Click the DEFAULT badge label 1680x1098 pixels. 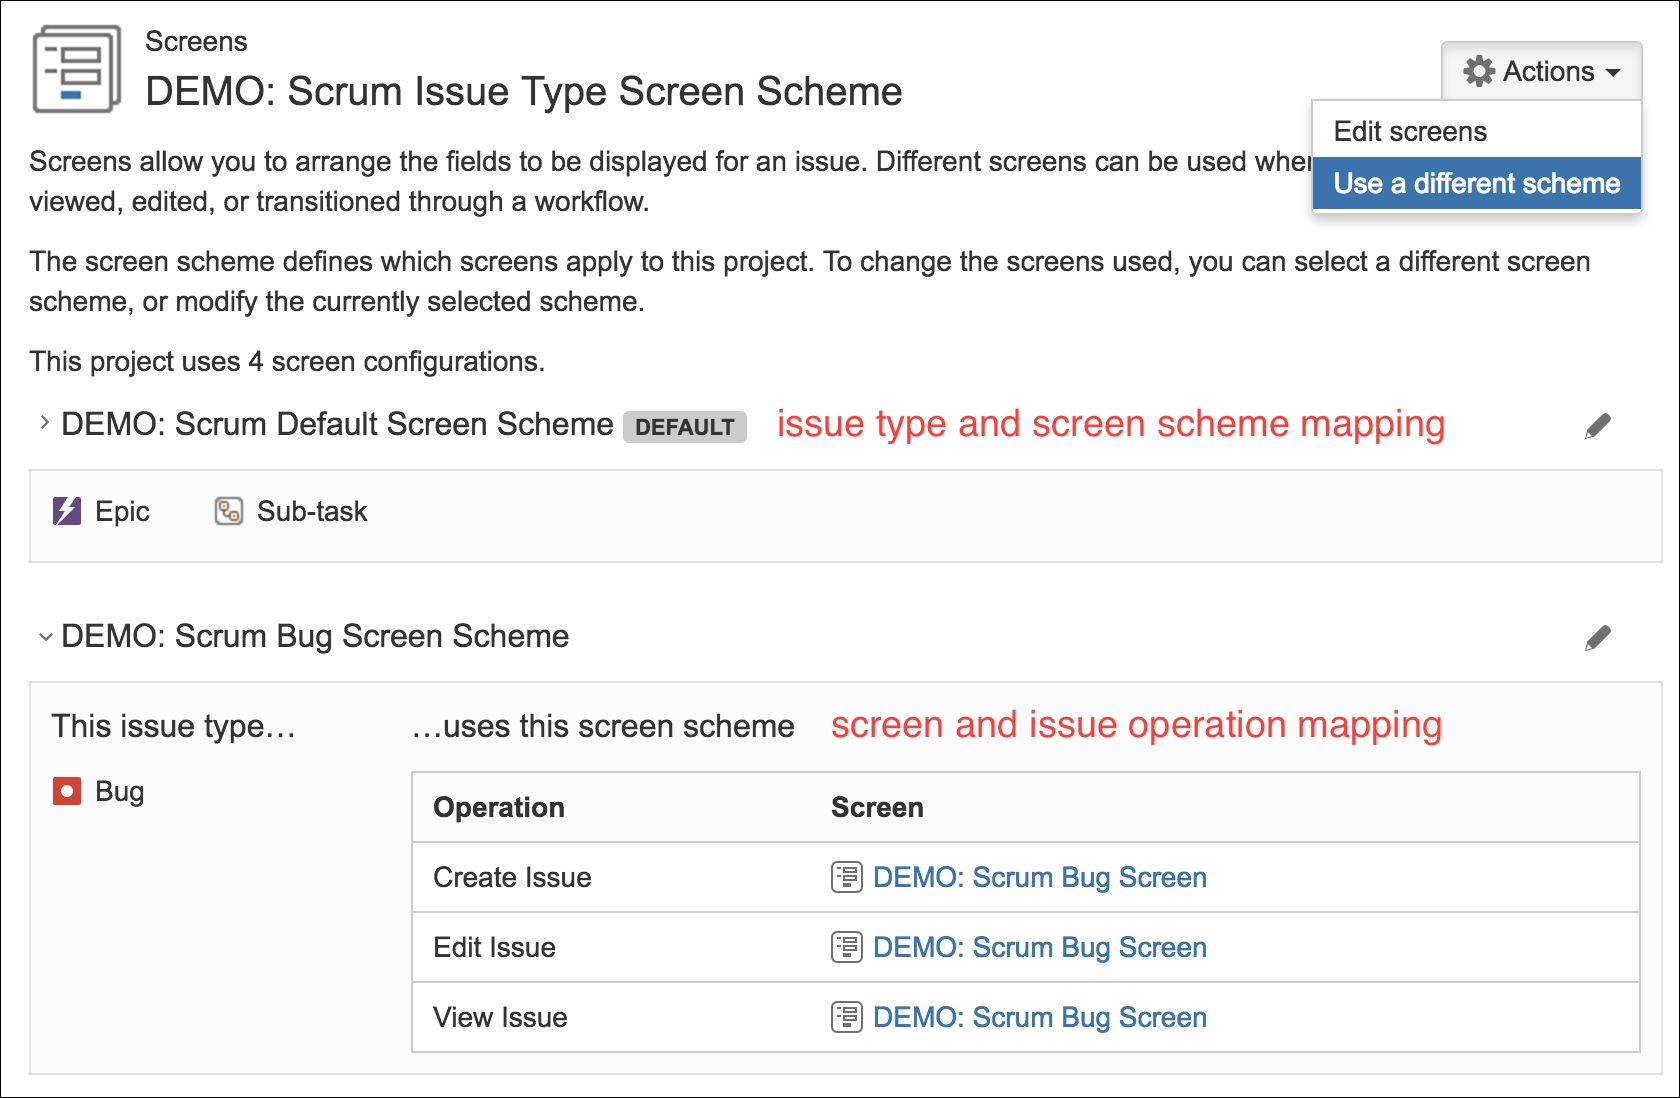[685, 427]
